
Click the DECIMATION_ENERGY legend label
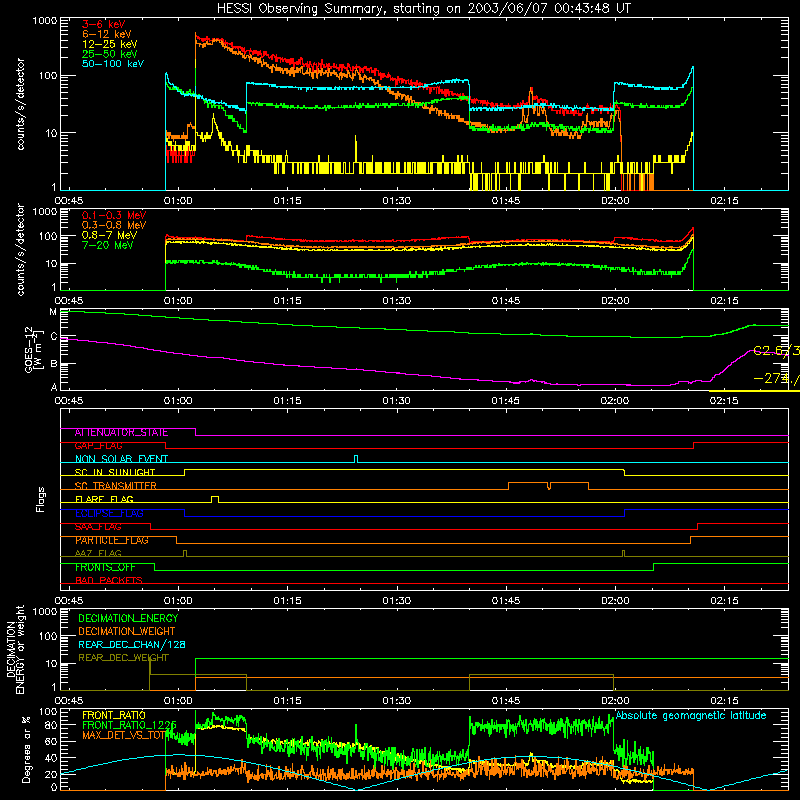[x=128, y=618]
